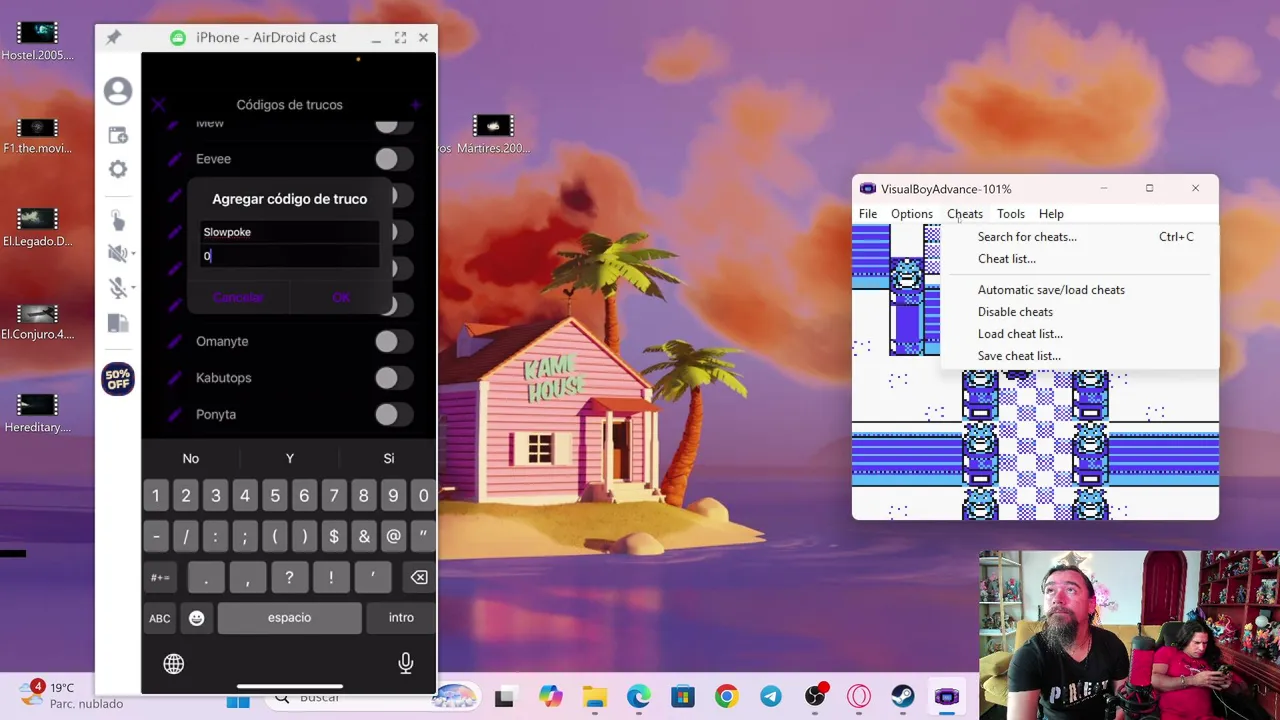
Task: Toggle the Kabutops cheat switch
Action: click(x=393, y=378)
